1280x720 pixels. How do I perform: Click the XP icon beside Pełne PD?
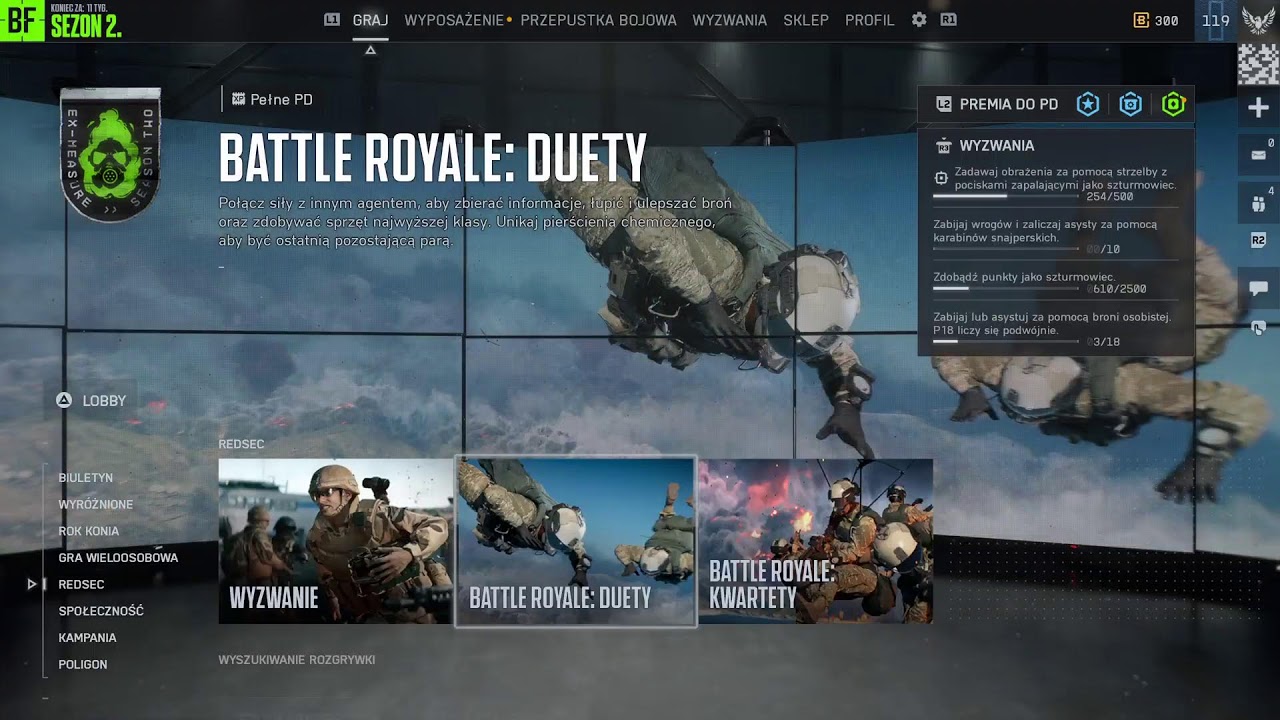coord(238,99)
